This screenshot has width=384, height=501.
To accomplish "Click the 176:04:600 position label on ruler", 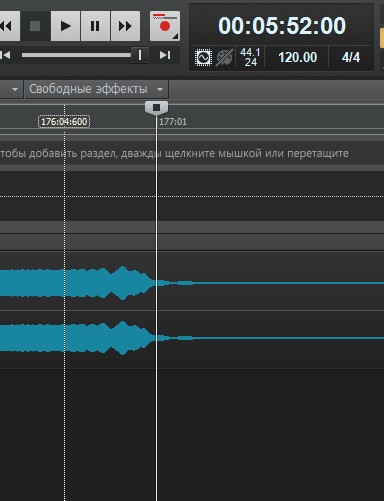I will click(64, 121).
